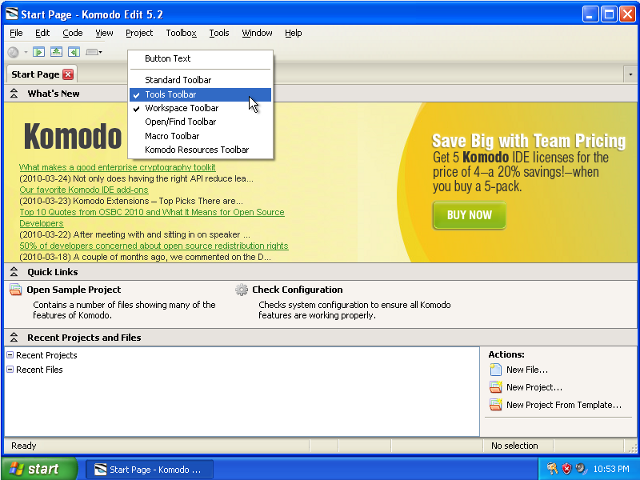Click the Komodo icon in the title bar
Viewport: 640px width, 480px height.
point(12,14)
